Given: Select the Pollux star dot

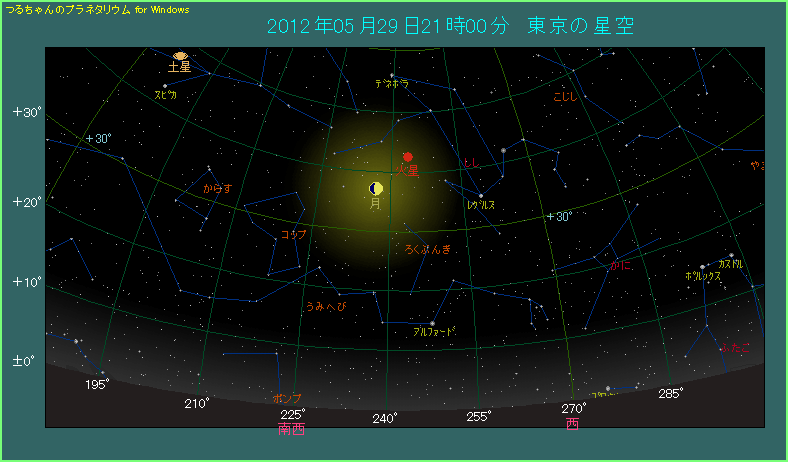Looking at the screenshot, I should [x=702, y=267].
